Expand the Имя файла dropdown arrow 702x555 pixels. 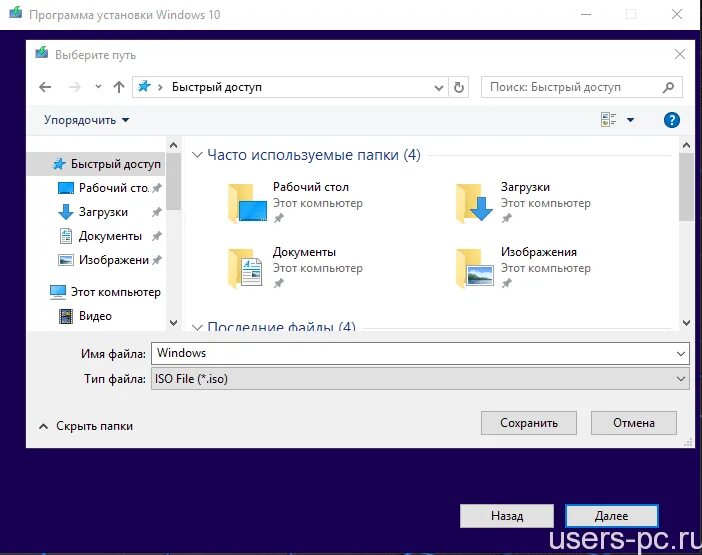(681, 354)
